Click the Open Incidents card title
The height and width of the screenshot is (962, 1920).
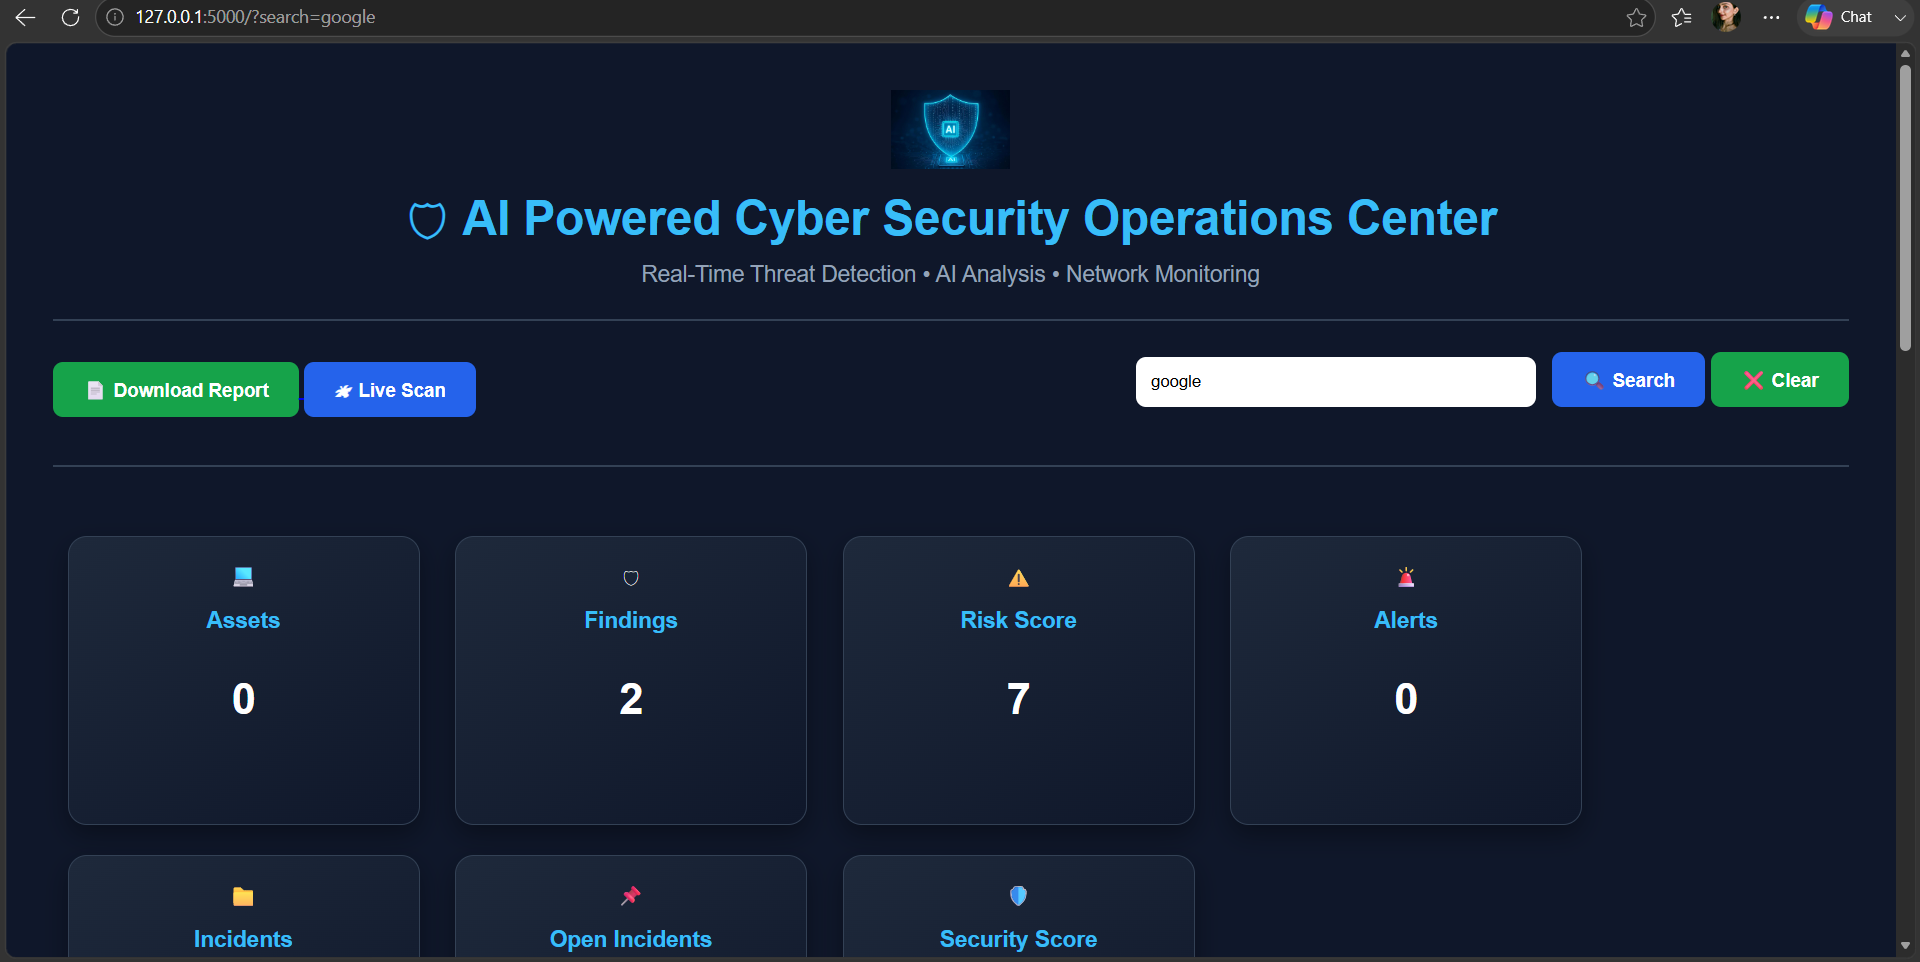pyautogui.click(x=631, y=939)
